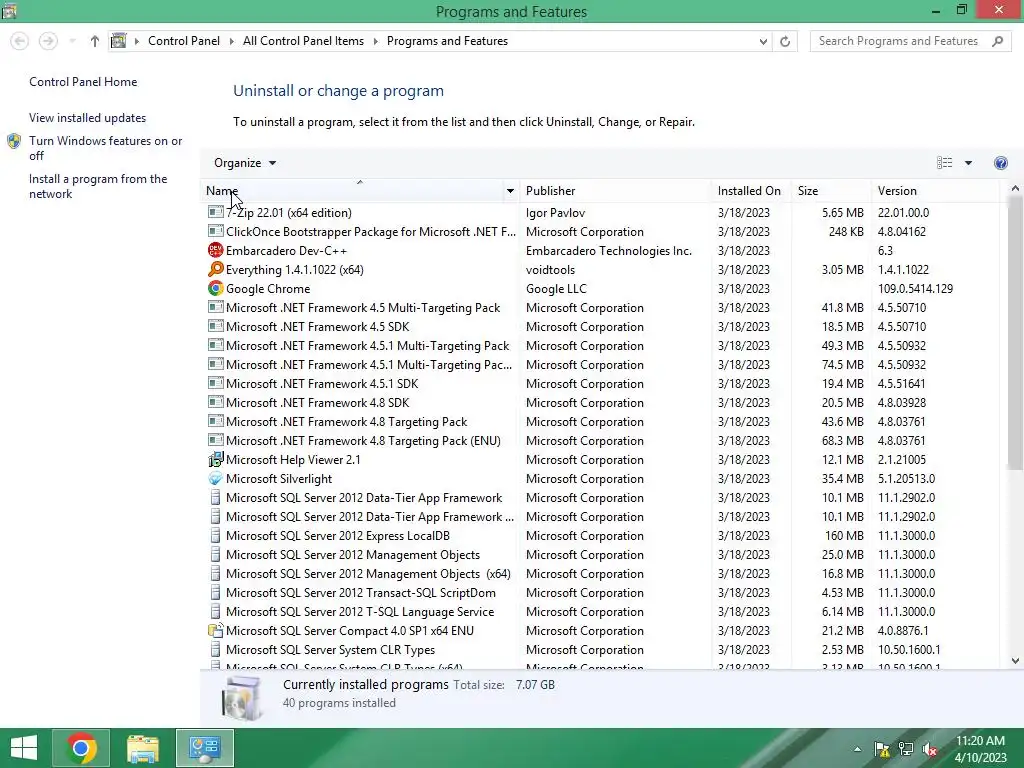Click the 7-Zip program icon
The width and height of the screenshot is (1024, 768).
[x=216, y=212]
